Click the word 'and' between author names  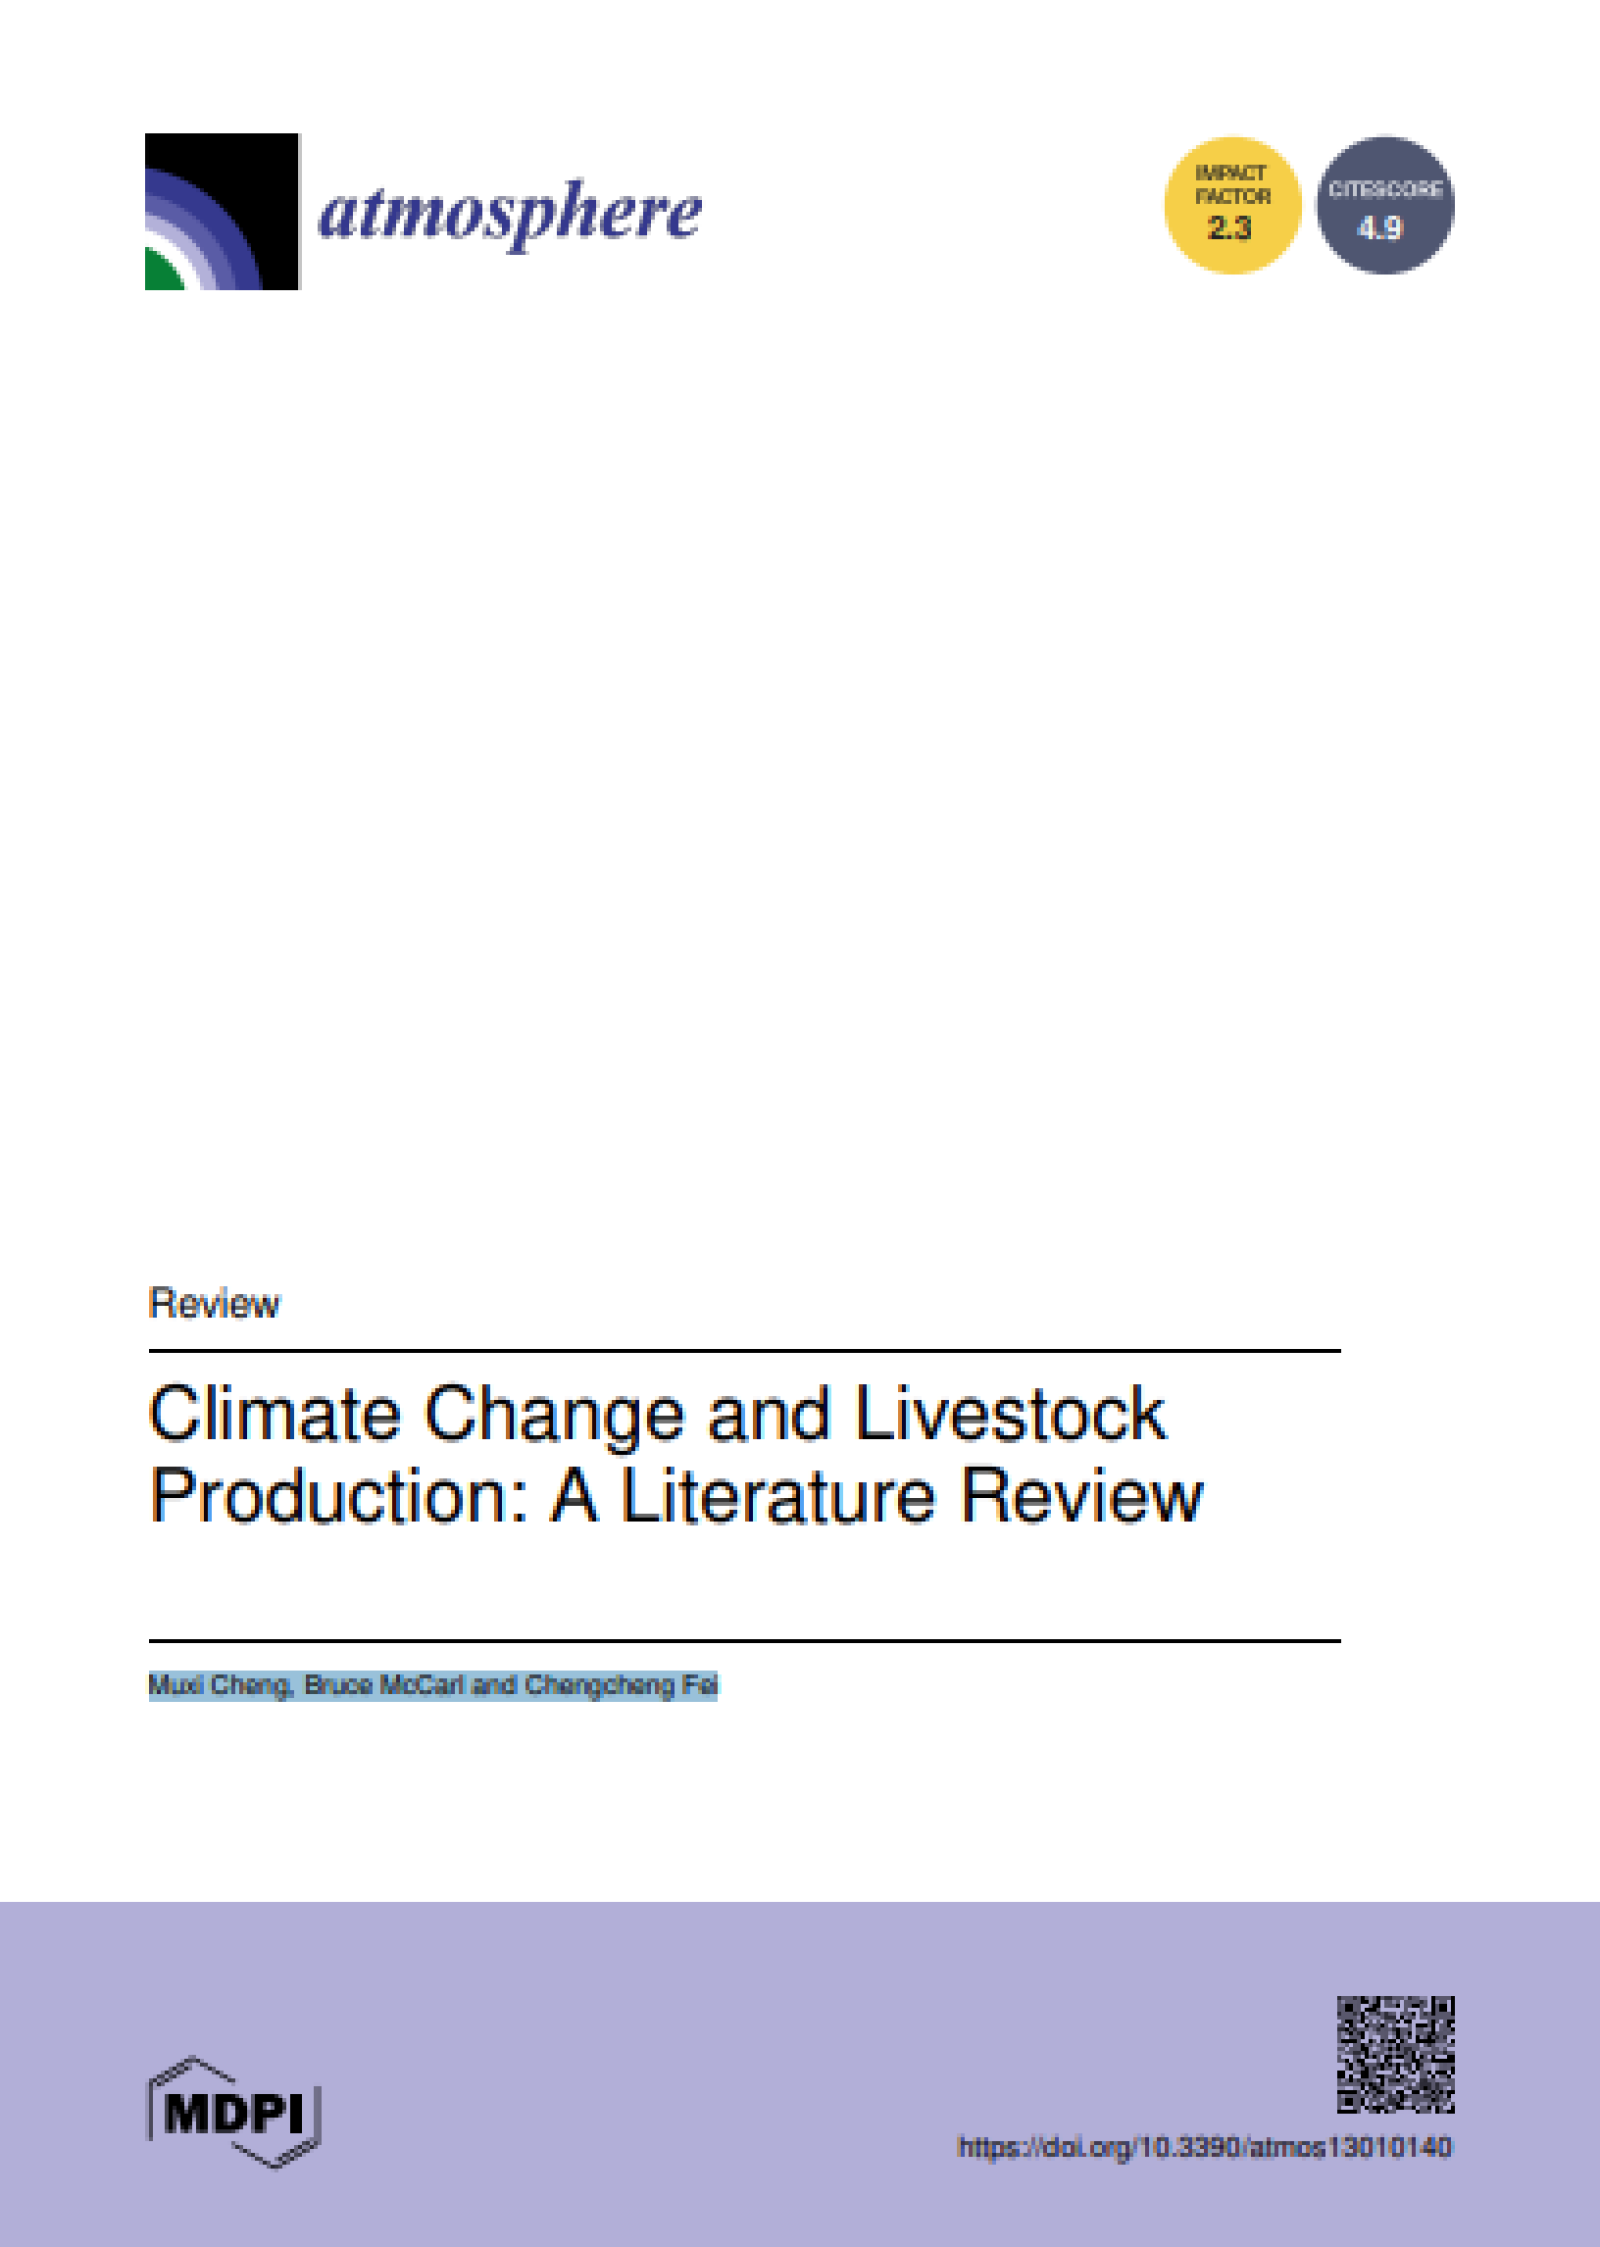[x=494, y=1685]
